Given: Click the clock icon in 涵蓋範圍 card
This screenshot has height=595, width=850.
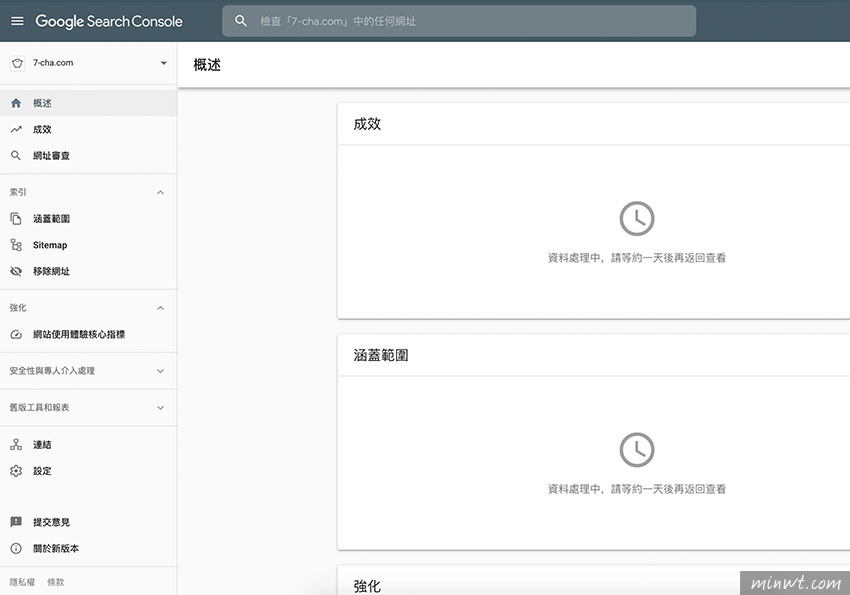Looking at the screenshot, I should click(x=637, y=450).
